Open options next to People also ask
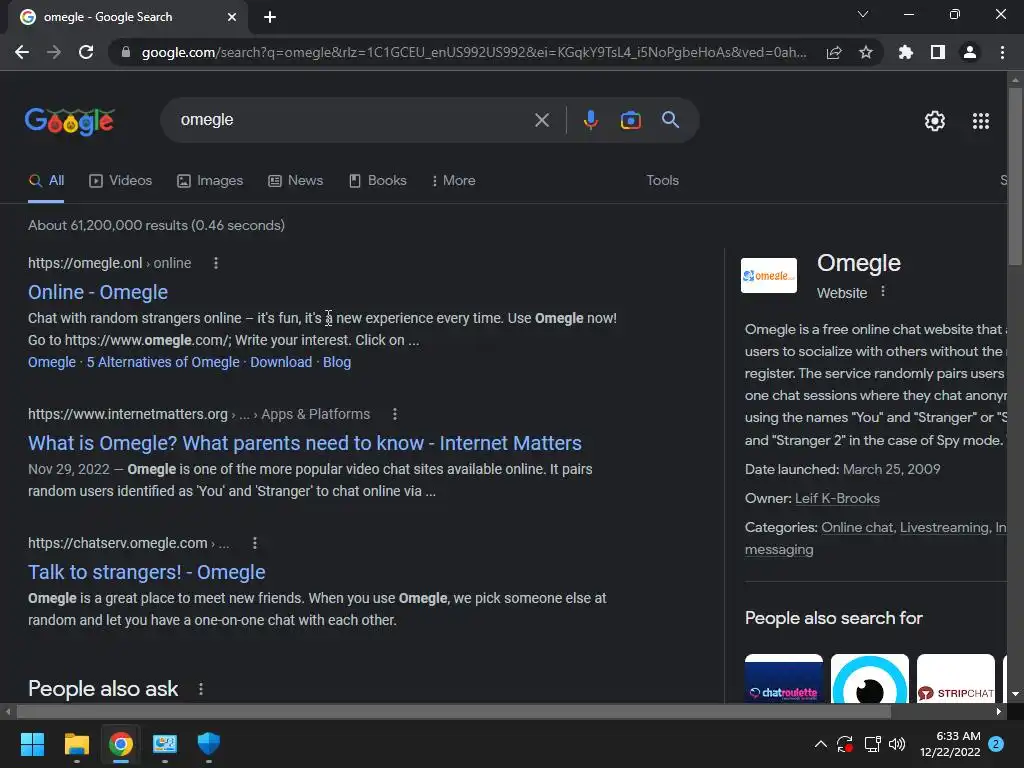 (200, 689)
